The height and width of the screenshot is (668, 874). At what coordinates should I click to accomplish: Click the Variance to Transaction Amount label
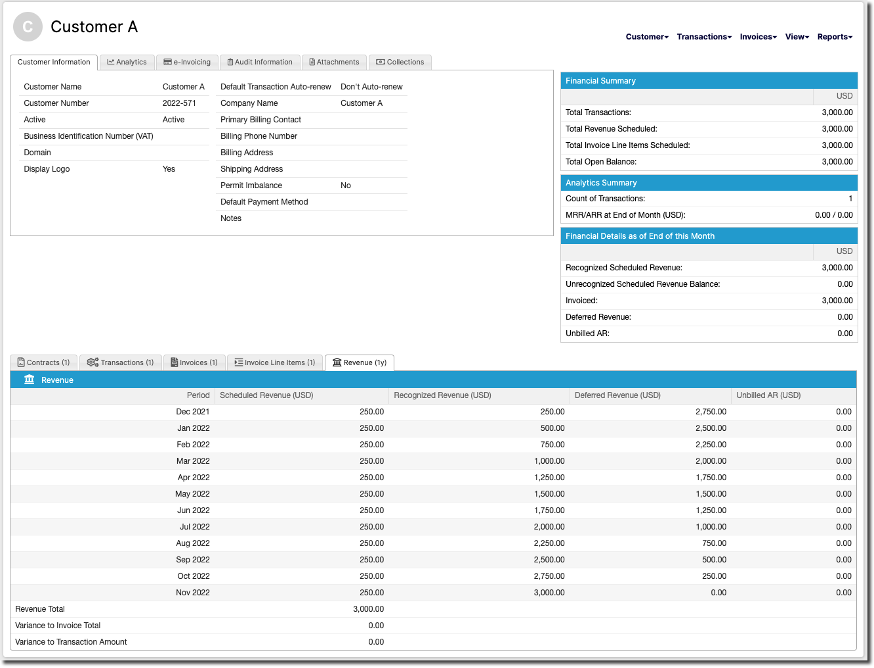[x=71, y=642]
